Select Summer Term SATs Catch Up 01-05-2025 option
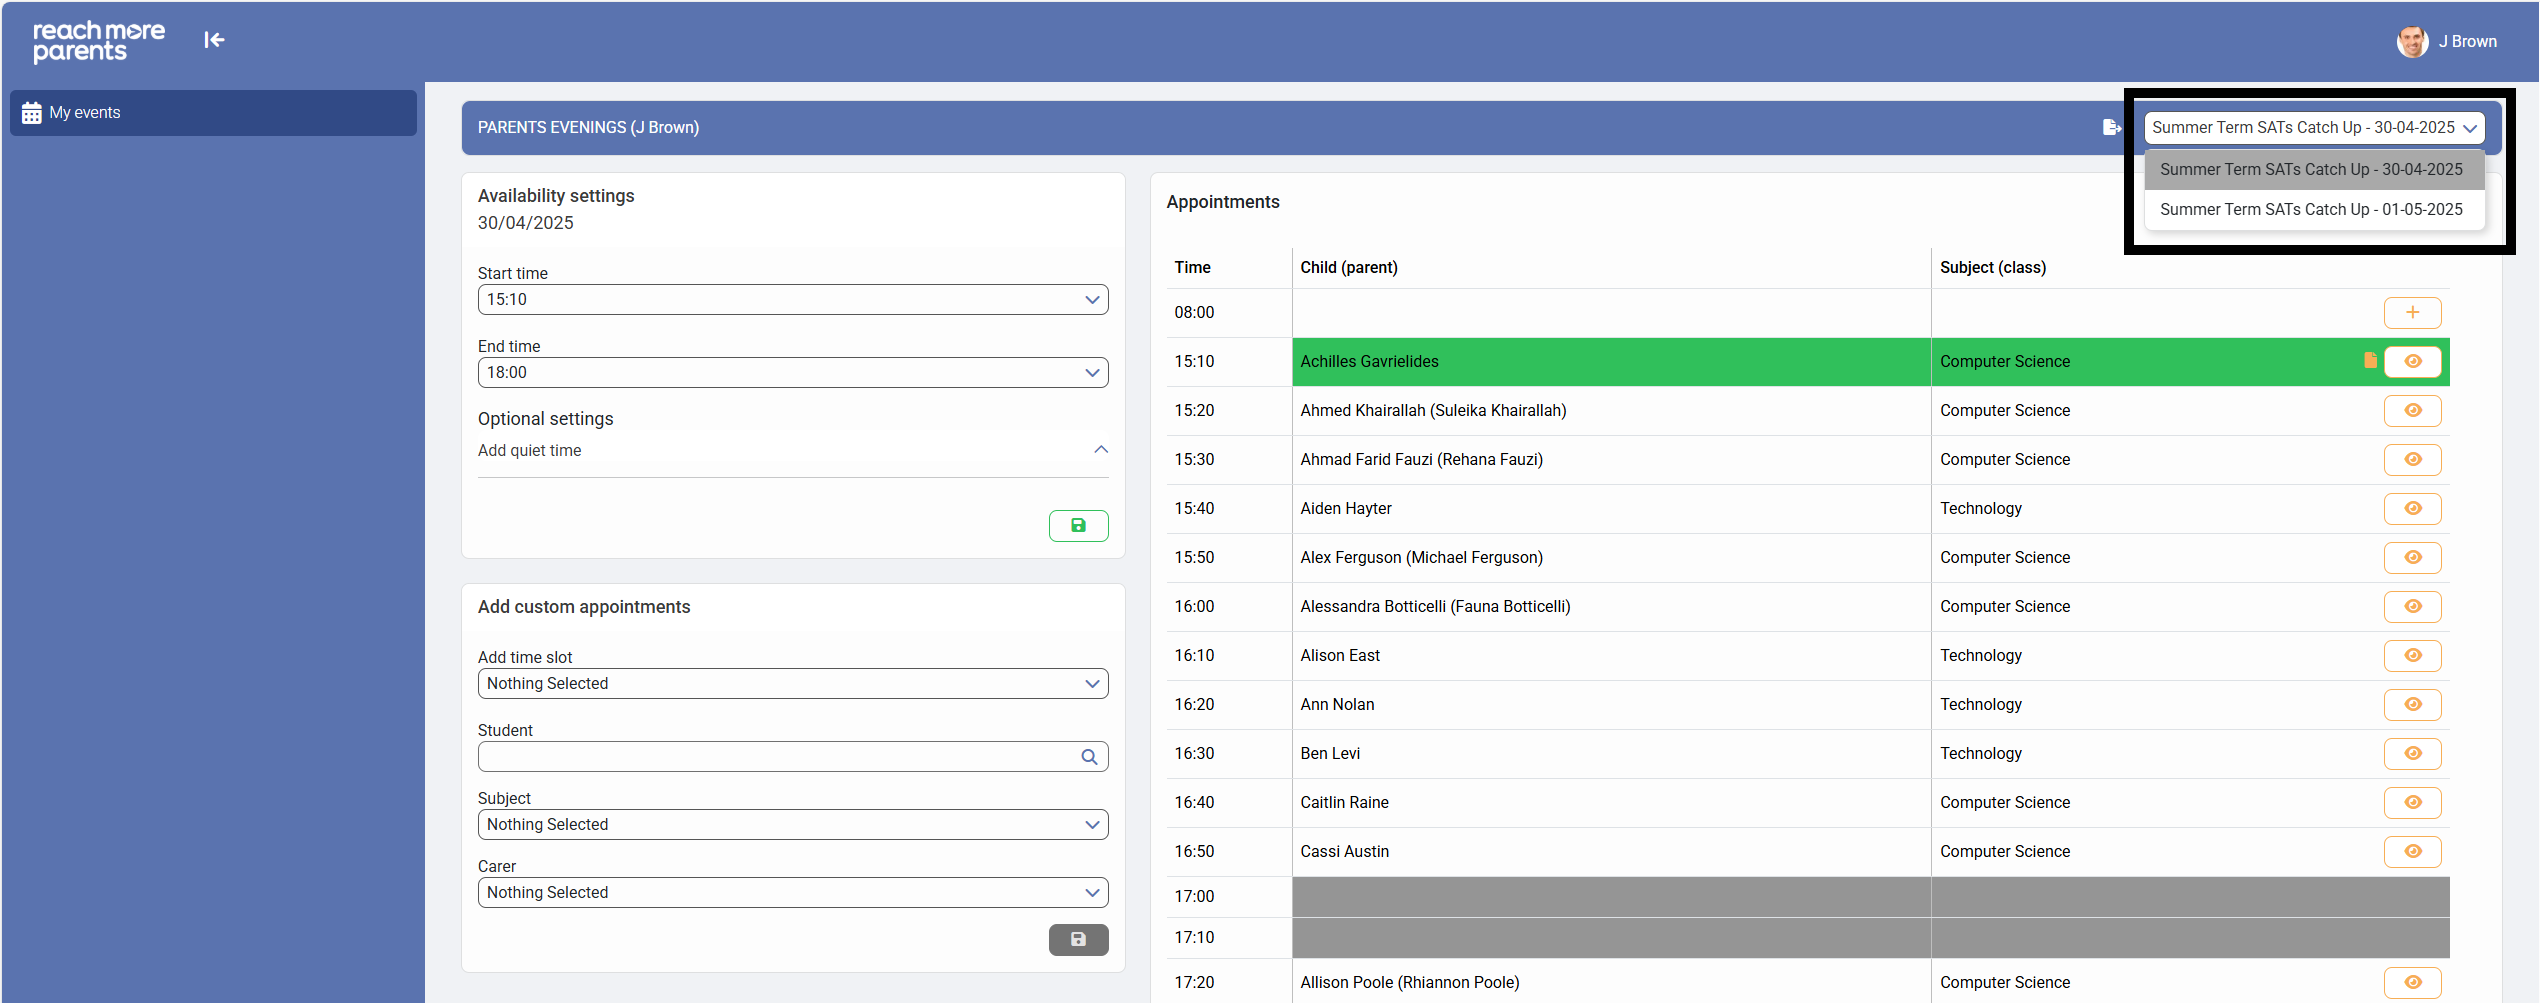Screen dimensions: 2540x1003 point(2311,210)
